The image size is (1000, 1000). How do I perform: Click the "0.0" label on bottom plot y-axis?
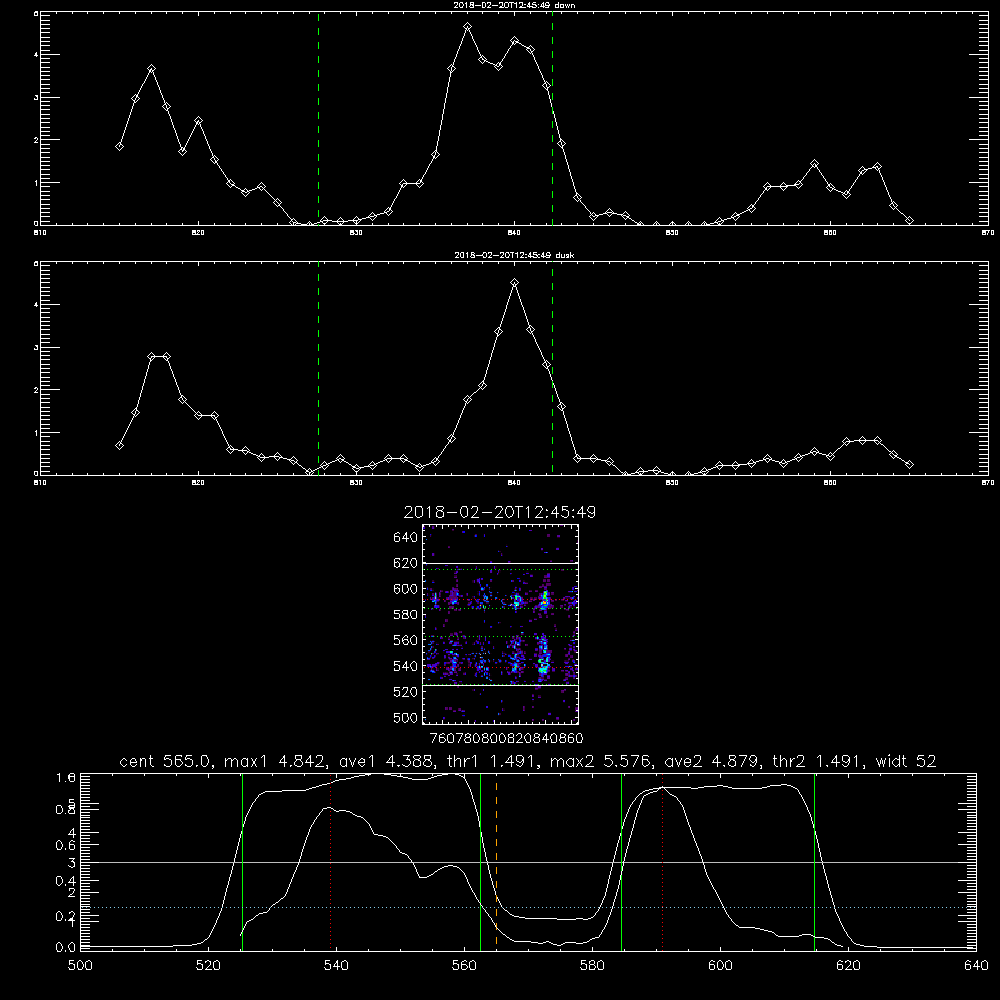point(66,948)
